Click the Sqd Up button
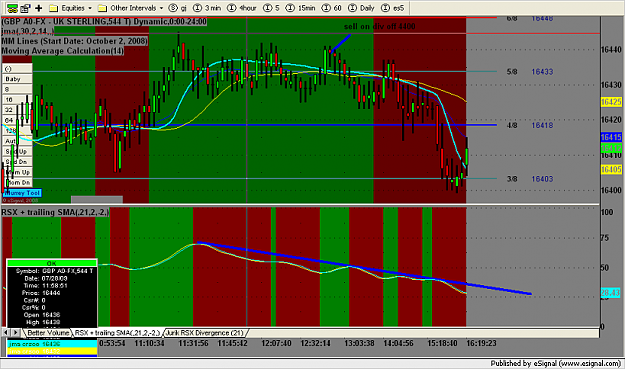 coord(16,151)
